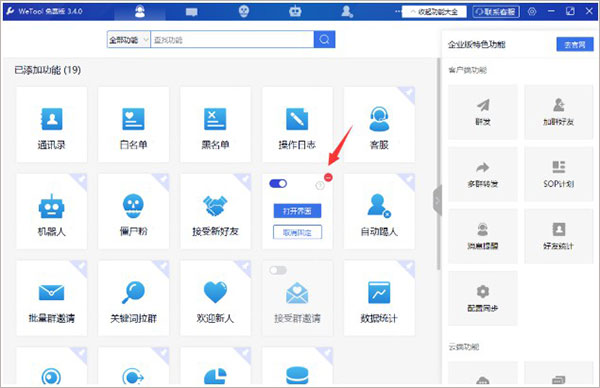Viewport: 600px width, 388px height.
Task: Select 群发 paper plane in enterprise panel
Action: [483, 112]
